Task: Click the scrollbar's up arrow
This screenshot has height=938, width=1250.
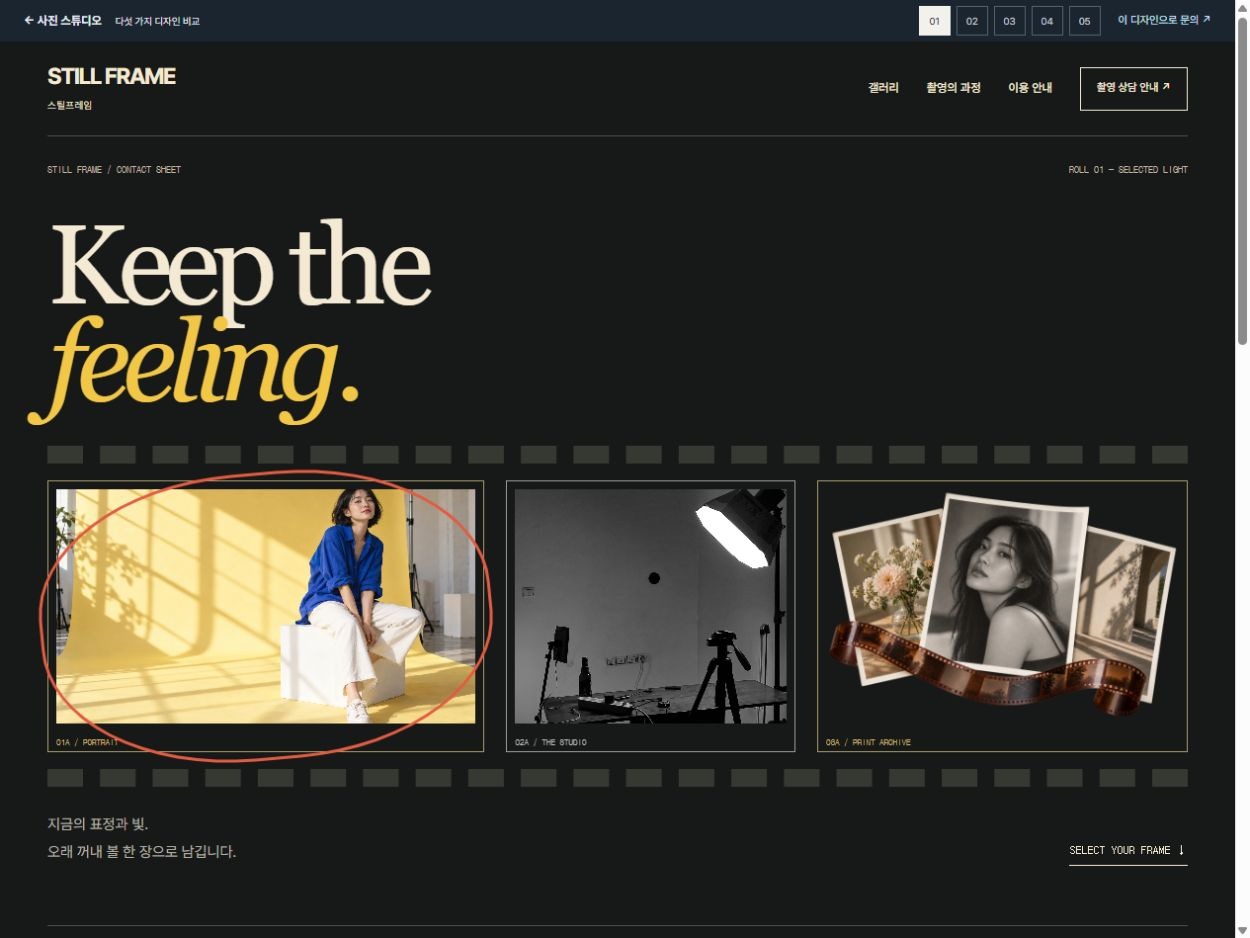Action: (x=1242, y=7)
